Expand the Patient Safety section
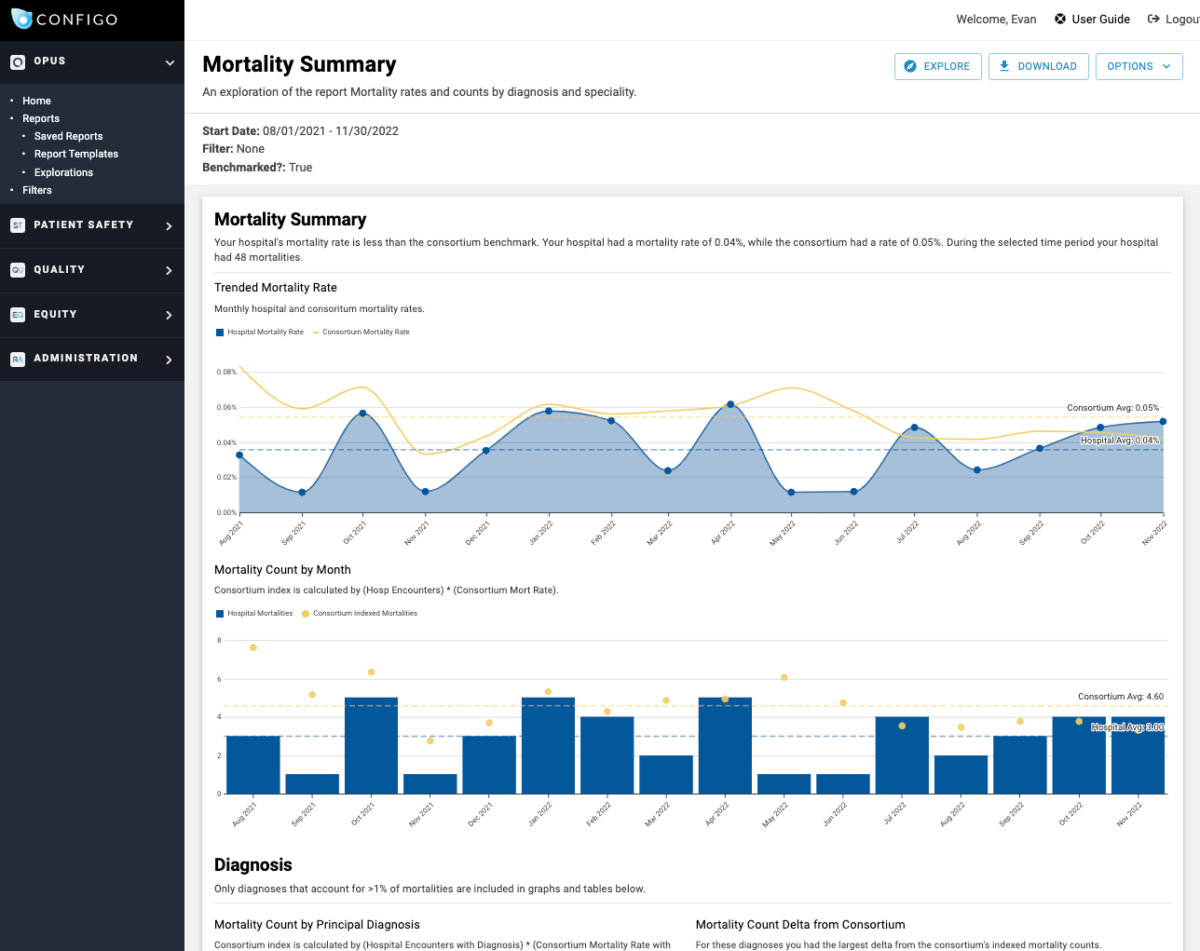The image size is (1200, 951). (170, 225)
